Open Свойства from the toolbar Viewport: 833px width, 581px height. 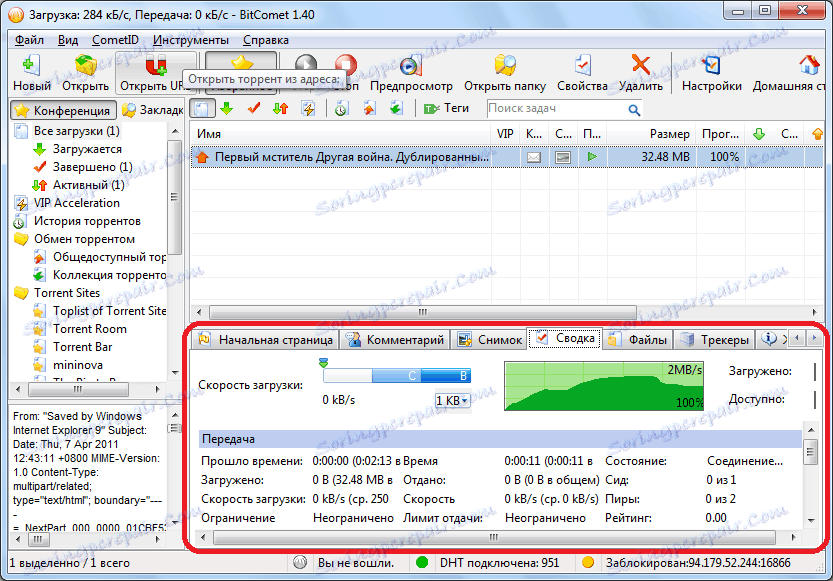pos(582,73)
